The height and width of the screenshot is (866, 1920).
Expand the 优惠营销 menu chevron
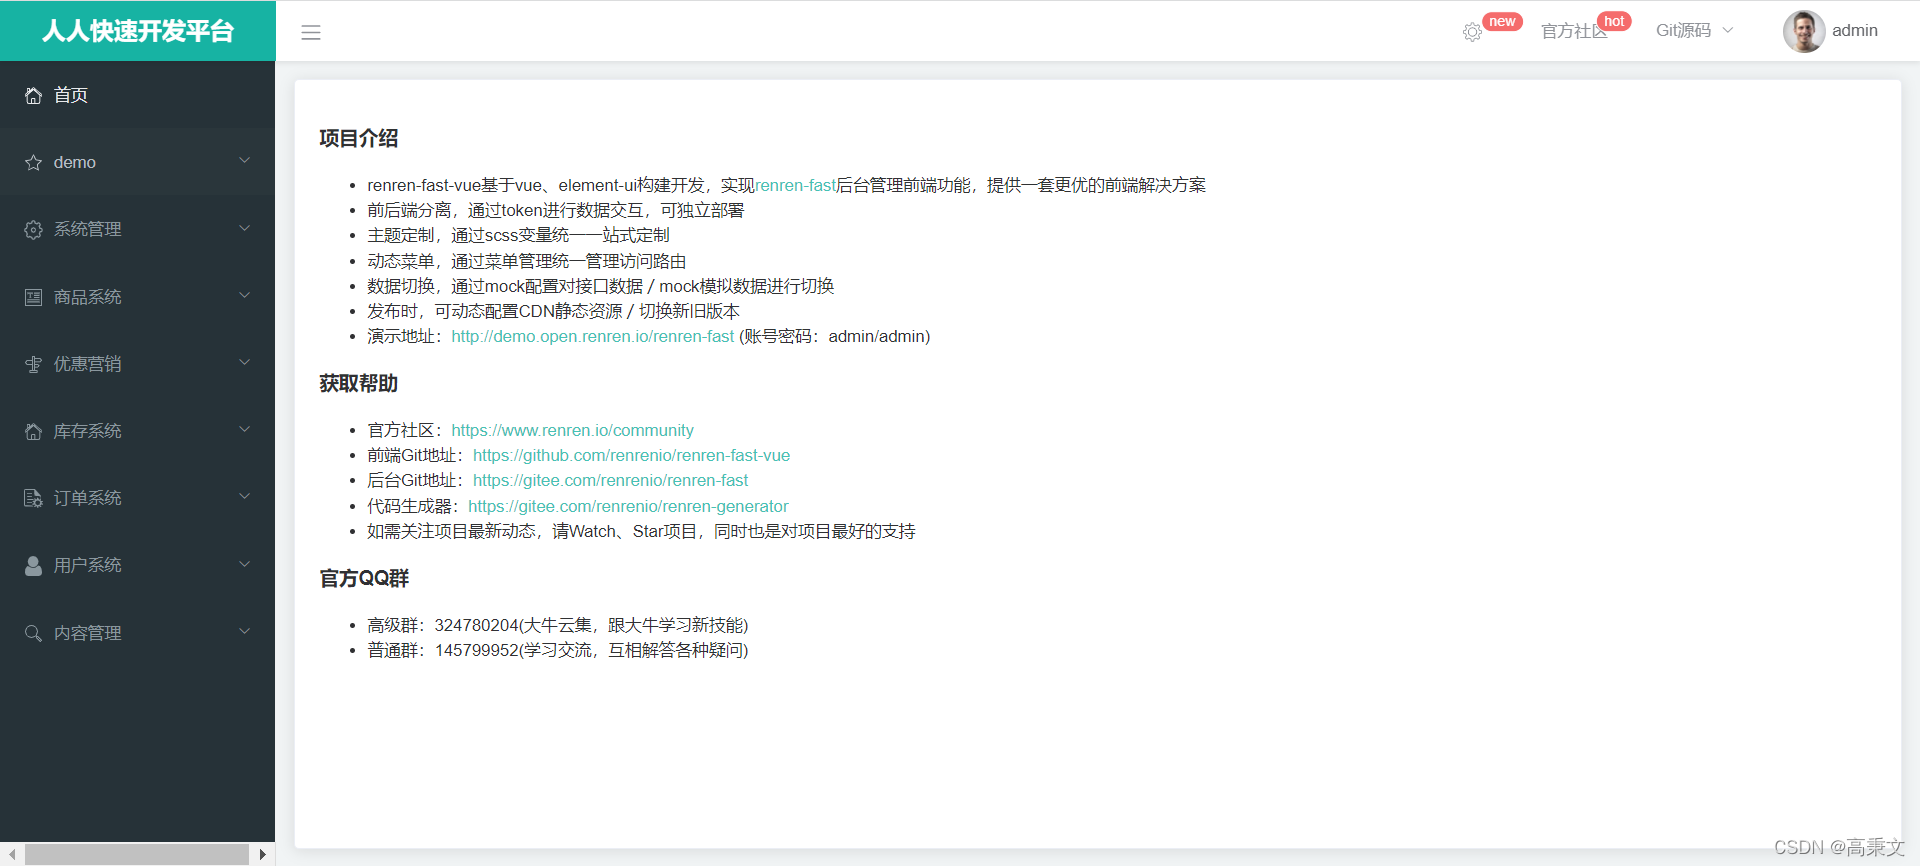(245, 363)
